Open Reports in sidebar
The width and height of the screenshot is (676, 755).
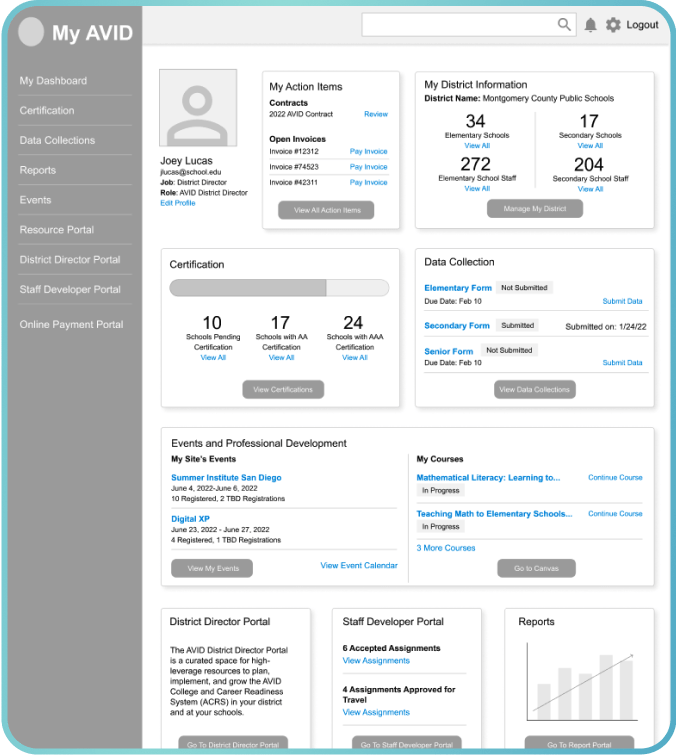coord(38,170)
